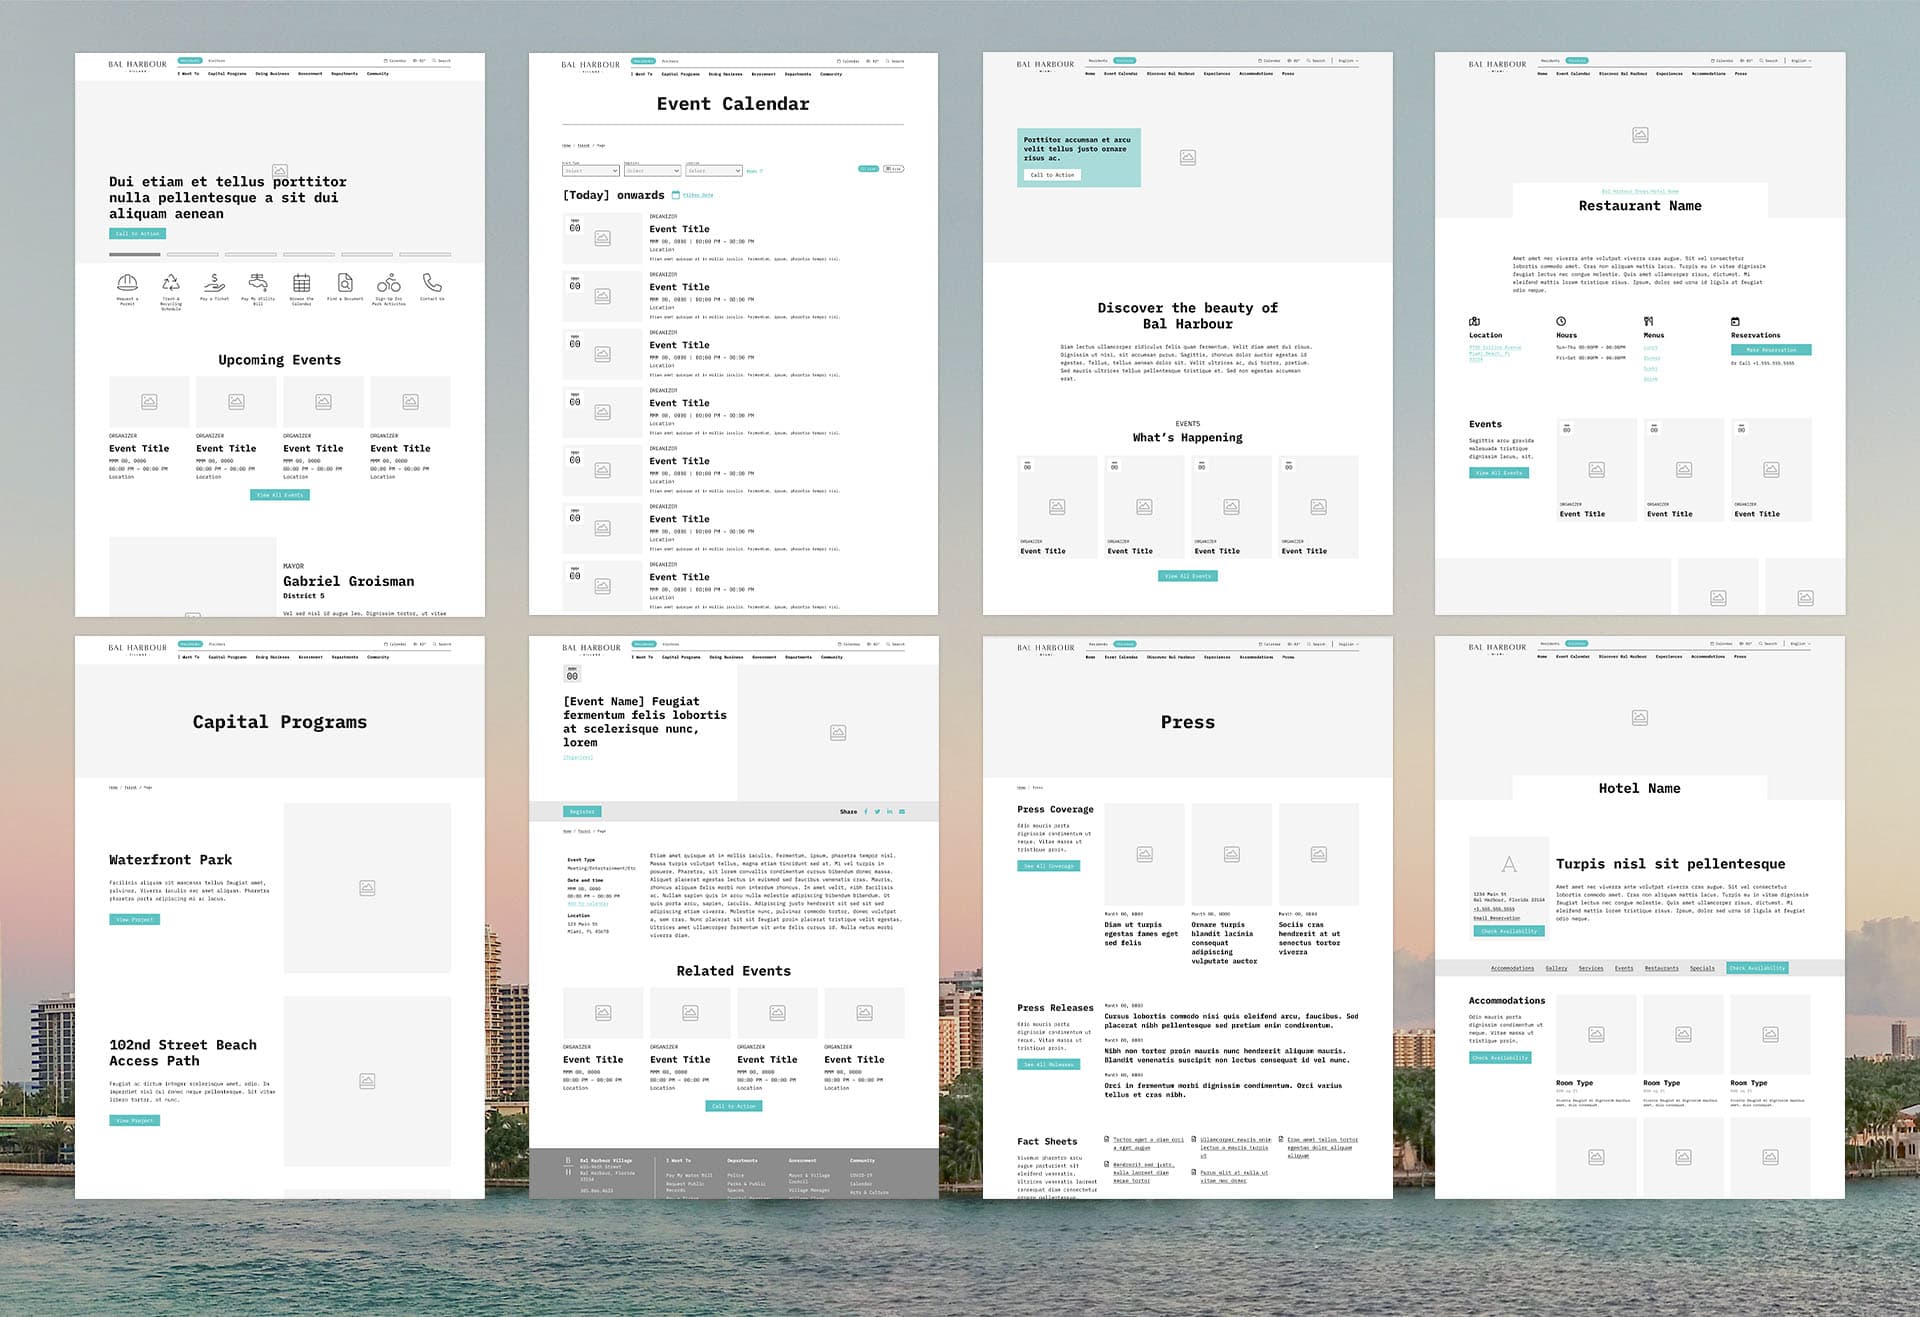The height and width of the screenshot is (1317, 1920).
Task: Click the Register button on event detail page
Action: point(582,812)
